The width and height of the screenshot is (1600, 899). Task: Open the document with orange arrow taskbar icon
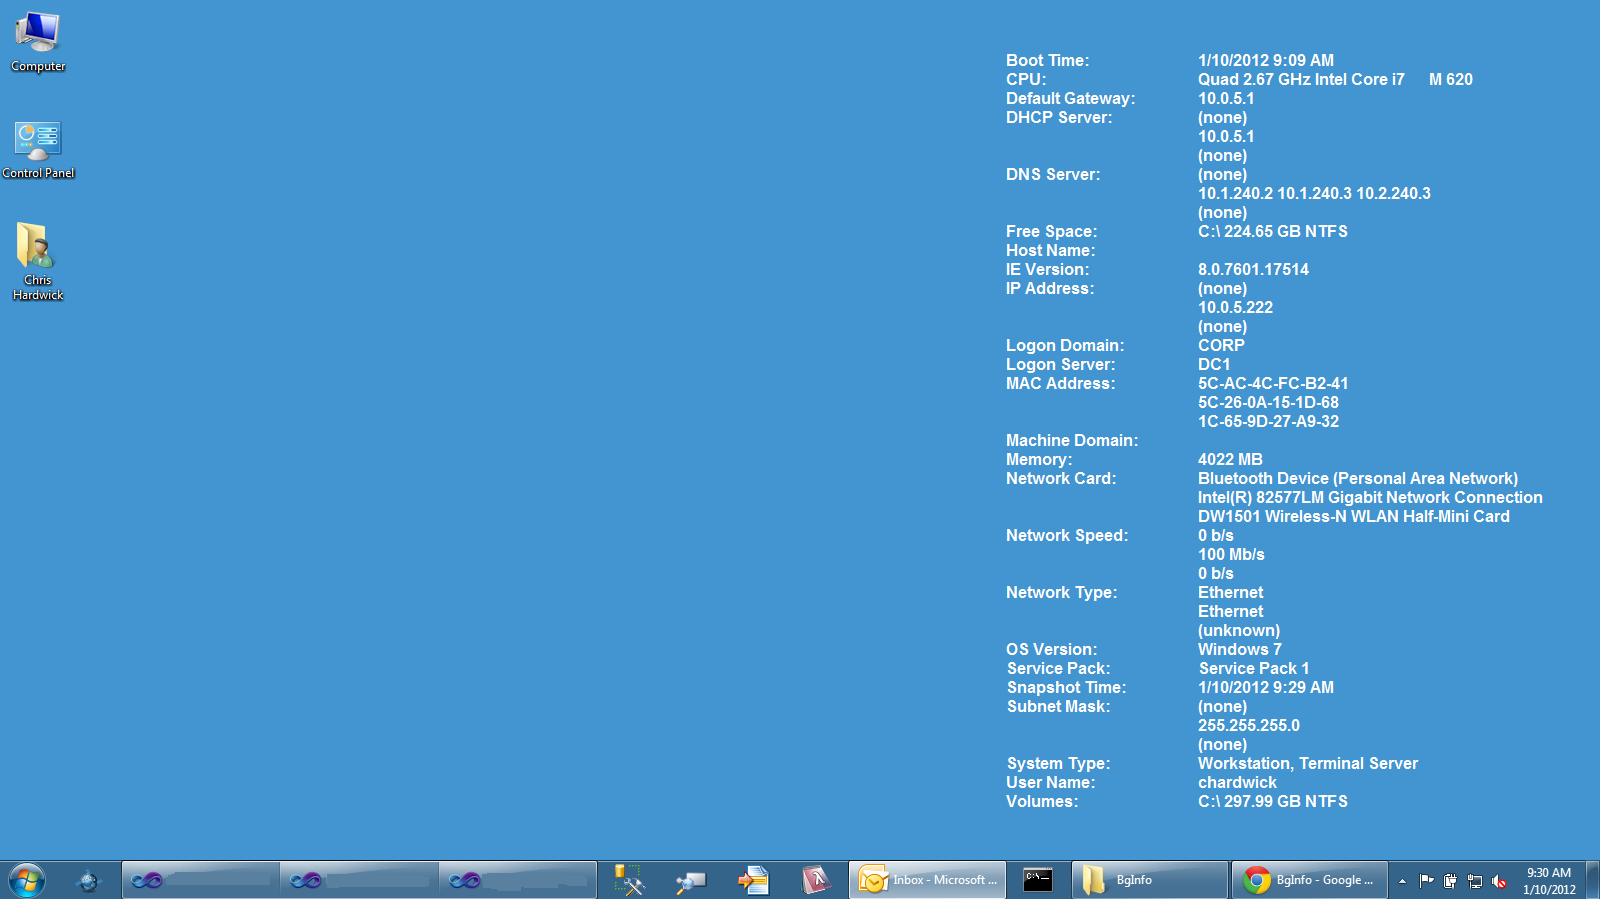tap(753, 880)
